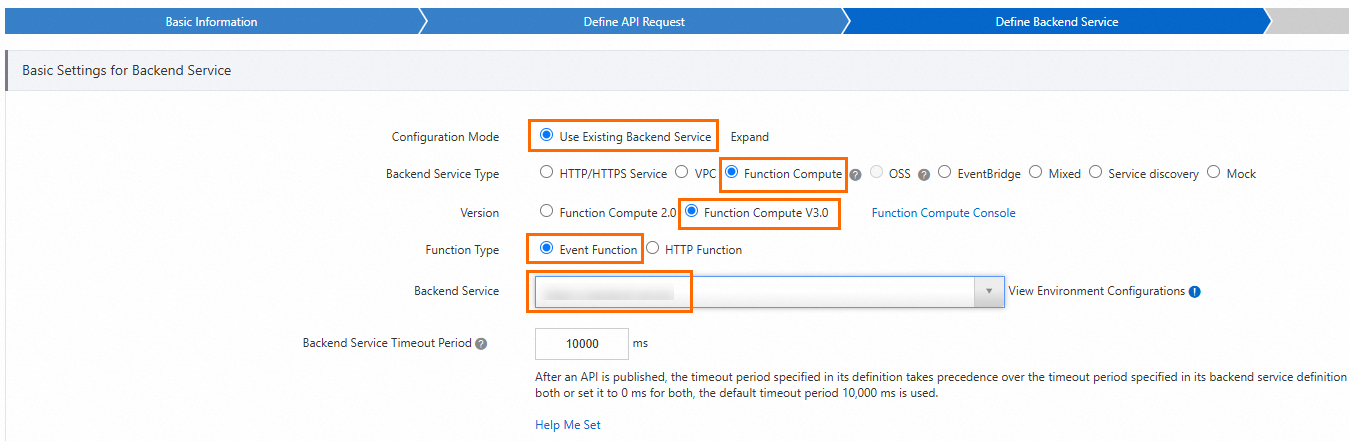Viewport: 1349px width, 441px height.
Task: Click the timeout period input field
Action: tap(582, 344)
